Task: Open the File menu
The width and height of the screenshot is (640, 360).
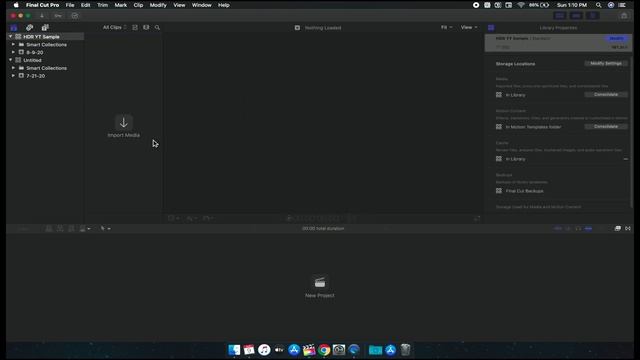Action: 70,5
